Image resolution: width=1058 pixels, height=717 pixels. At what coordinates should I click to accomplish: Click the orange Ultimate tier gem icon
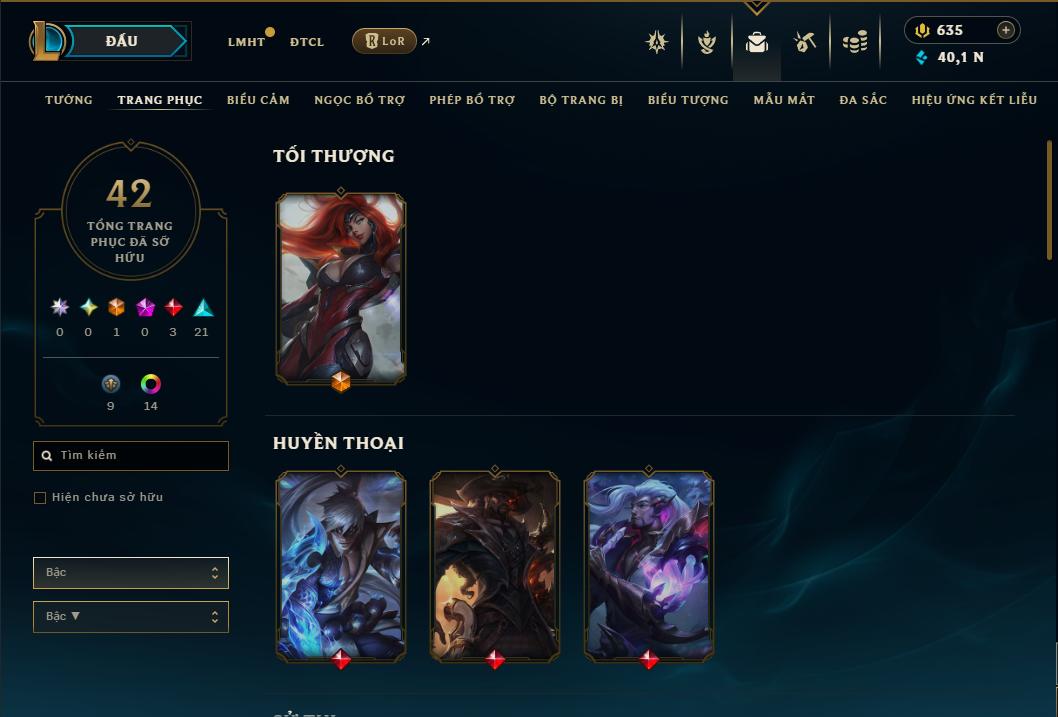coord(116,308)
